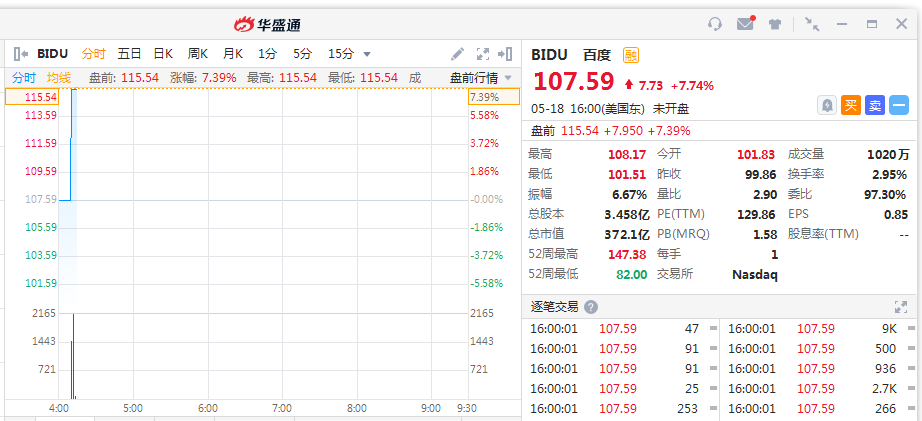922x421 pixels.
Task: Switch to the 五日 chart tab
Action: pos(129,54)
